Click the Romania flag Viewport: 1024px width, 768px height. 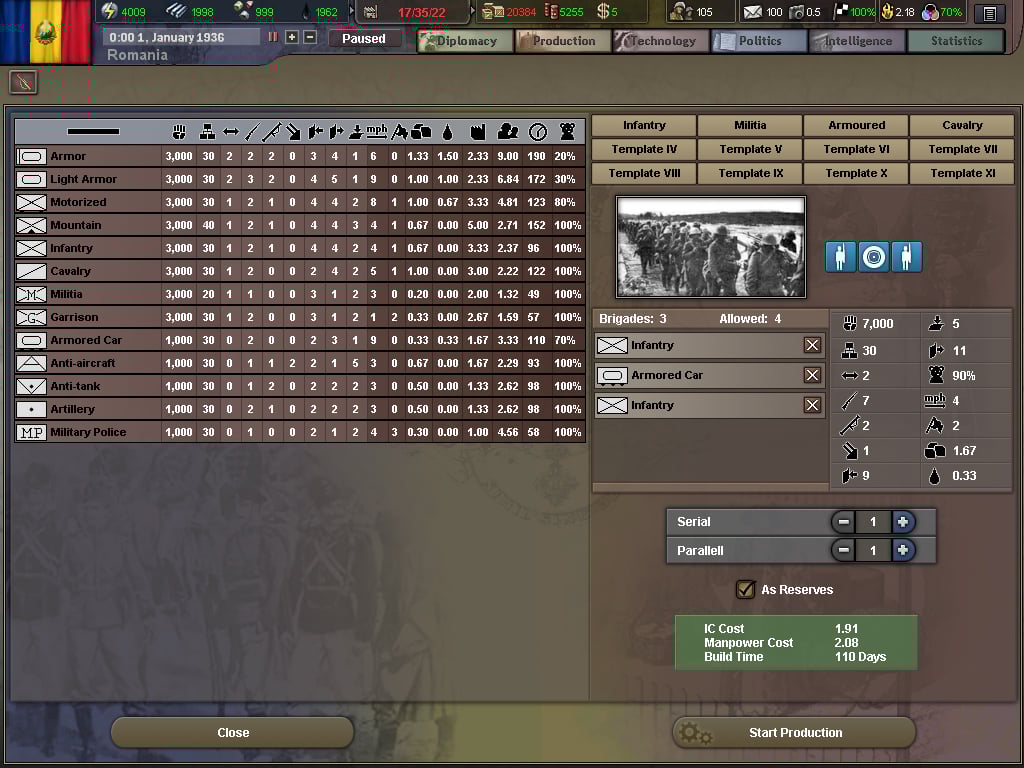click(45, 31)
